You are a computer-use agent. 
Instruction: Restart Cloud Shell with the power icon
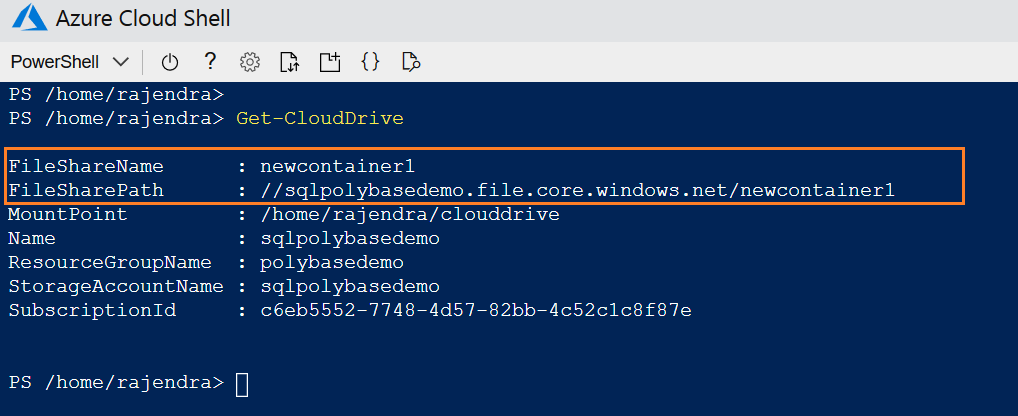(x=170, y=62)
